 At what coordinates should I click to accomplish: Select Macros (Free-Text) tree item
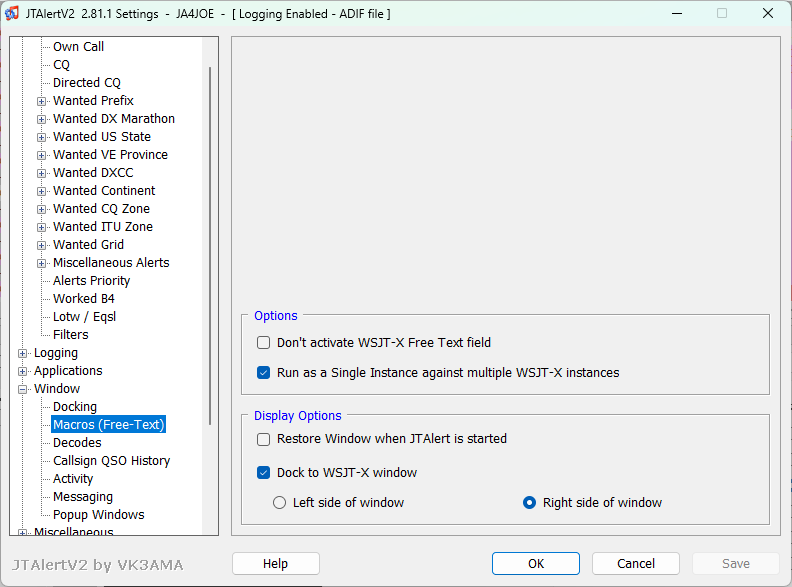[109, 425]
